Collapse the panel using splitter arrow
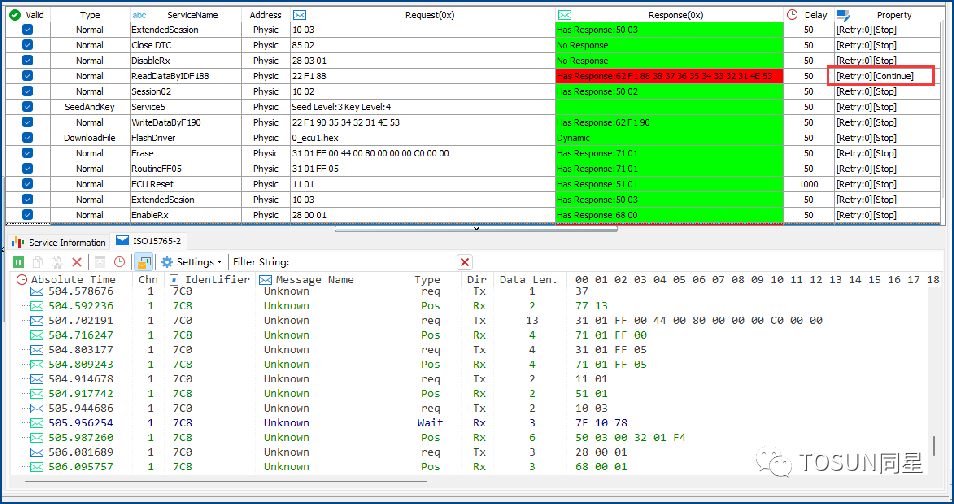The width and height of the screenshot is (954, 504). coord(476,229)
